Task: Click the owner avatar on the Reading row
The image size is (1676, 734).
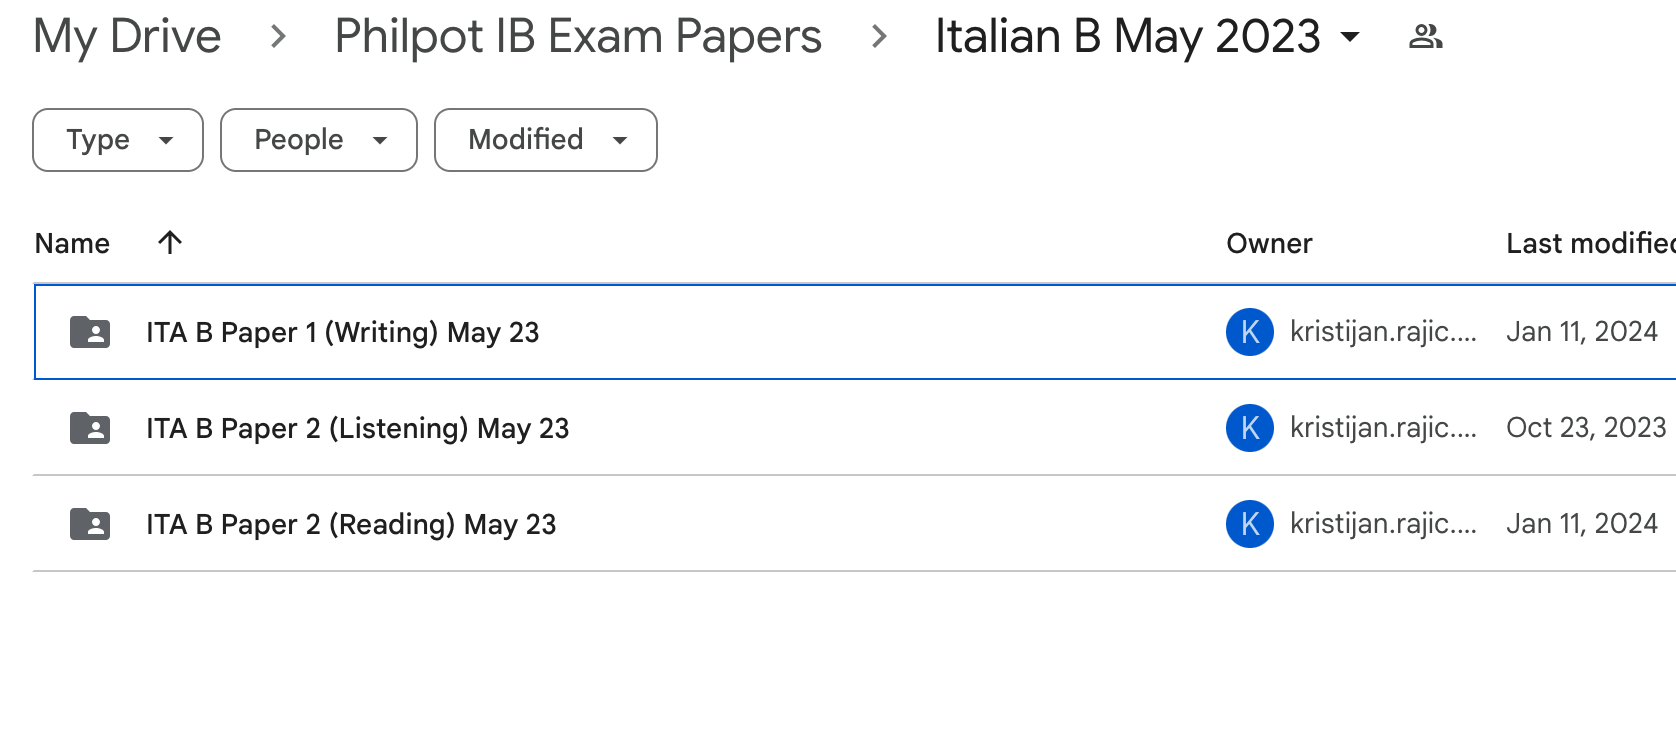Action: coord(1249,524)
